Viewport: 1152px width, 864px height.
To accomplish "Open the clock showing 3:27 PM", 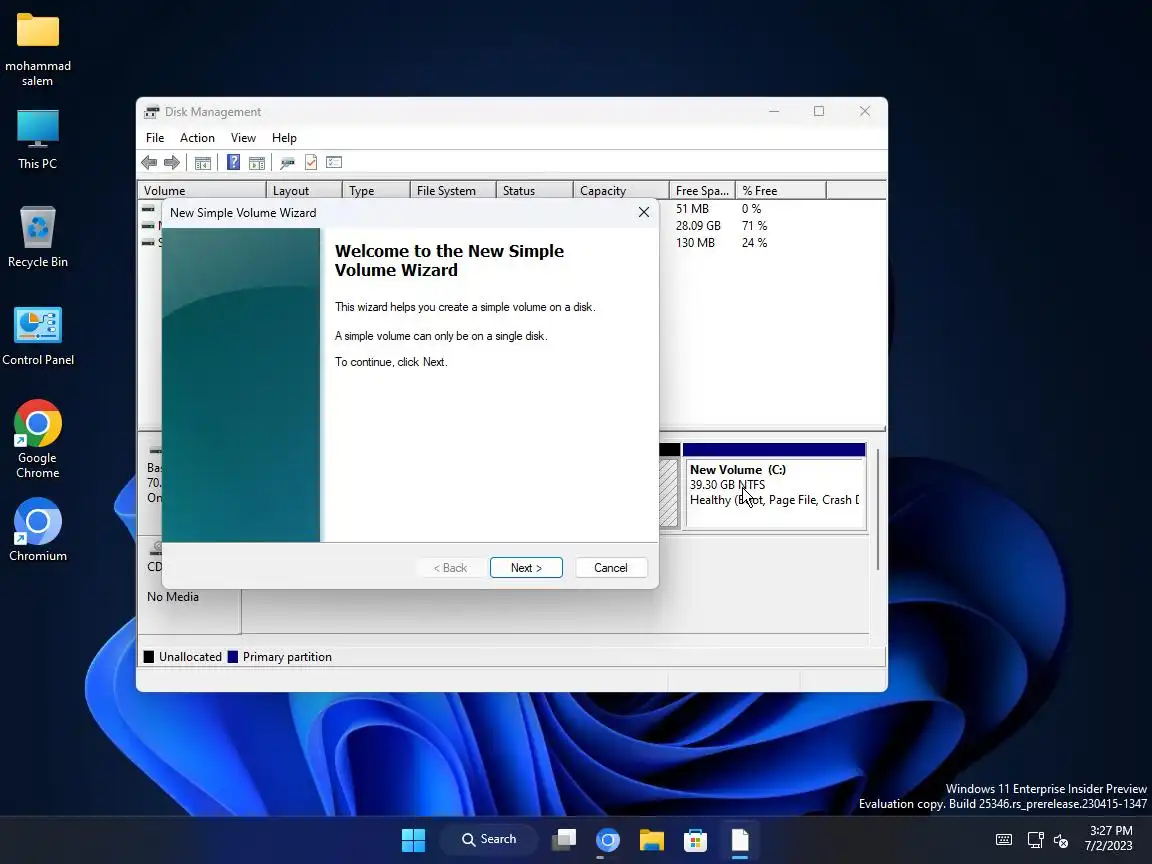I will [x=1109, y=838].
